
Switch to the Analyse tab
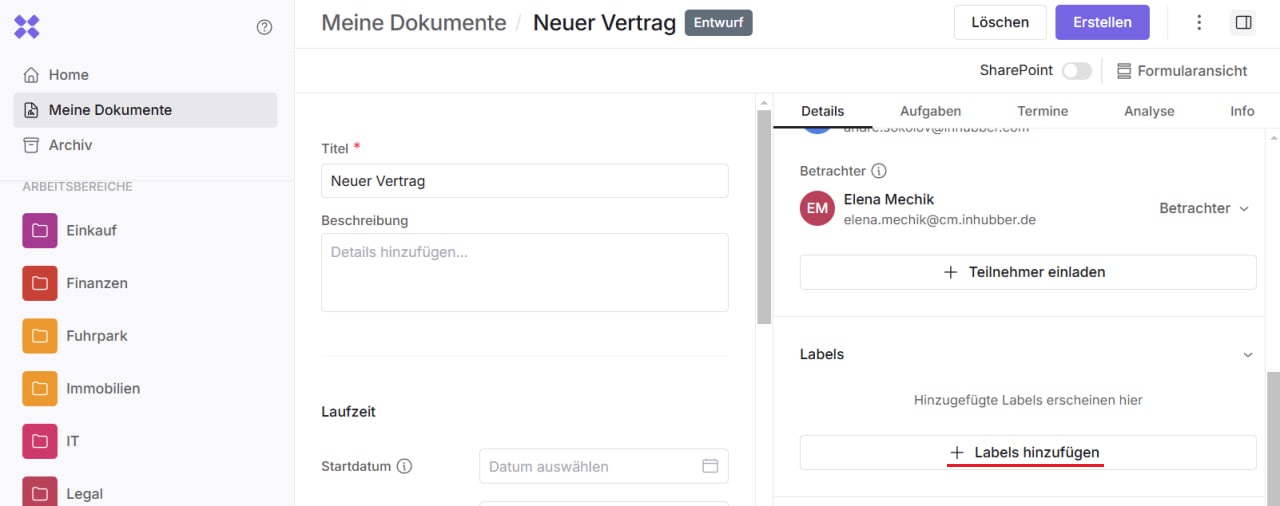click(1149, 111)
